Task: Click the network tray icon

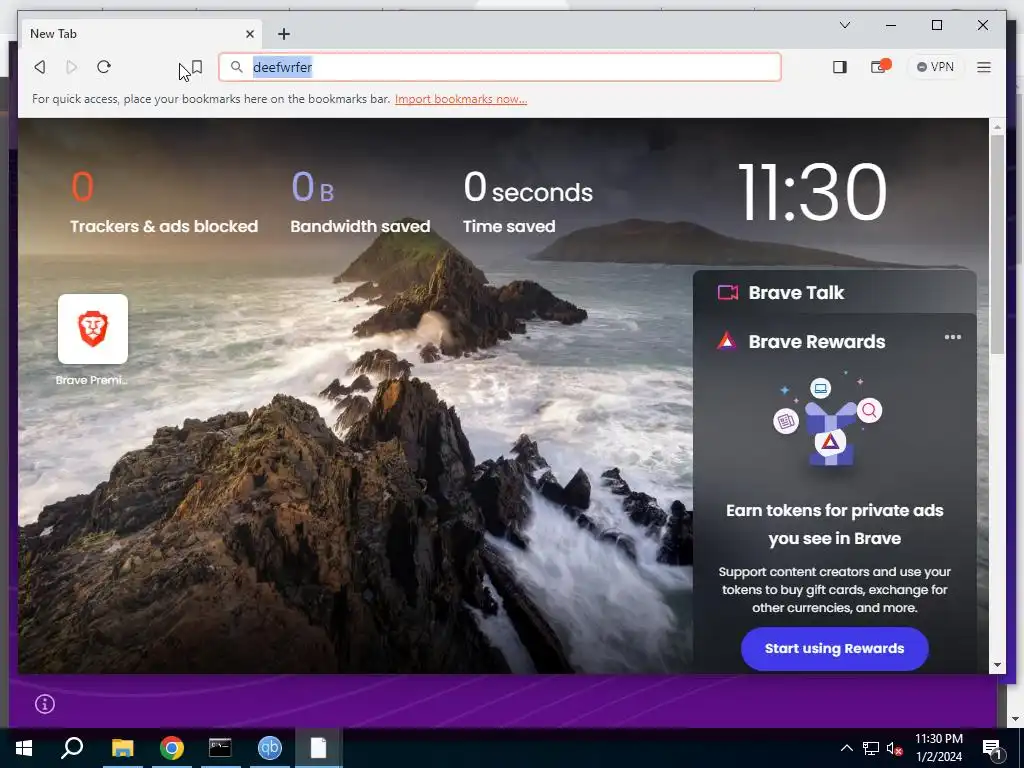Action: (x=871, y=748)
